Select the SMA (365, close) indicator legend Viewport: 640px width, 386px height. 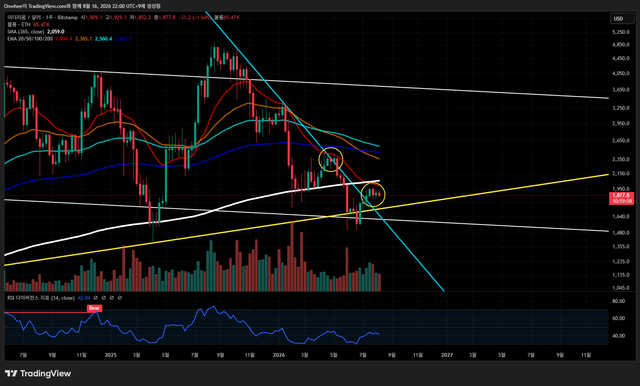pyautogui.click(x=25, y=31)
